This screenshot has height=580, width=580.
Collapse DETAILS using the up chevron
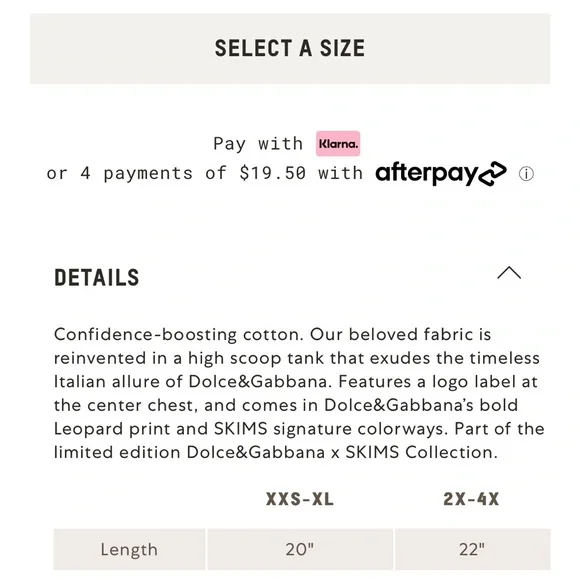tap(509, 273)
